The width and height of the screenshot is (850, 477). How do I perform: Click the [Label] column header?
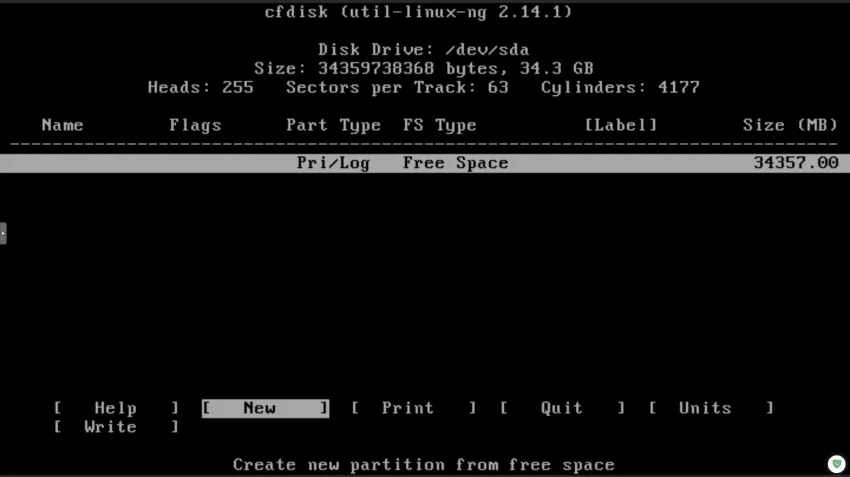coord(621,125)
